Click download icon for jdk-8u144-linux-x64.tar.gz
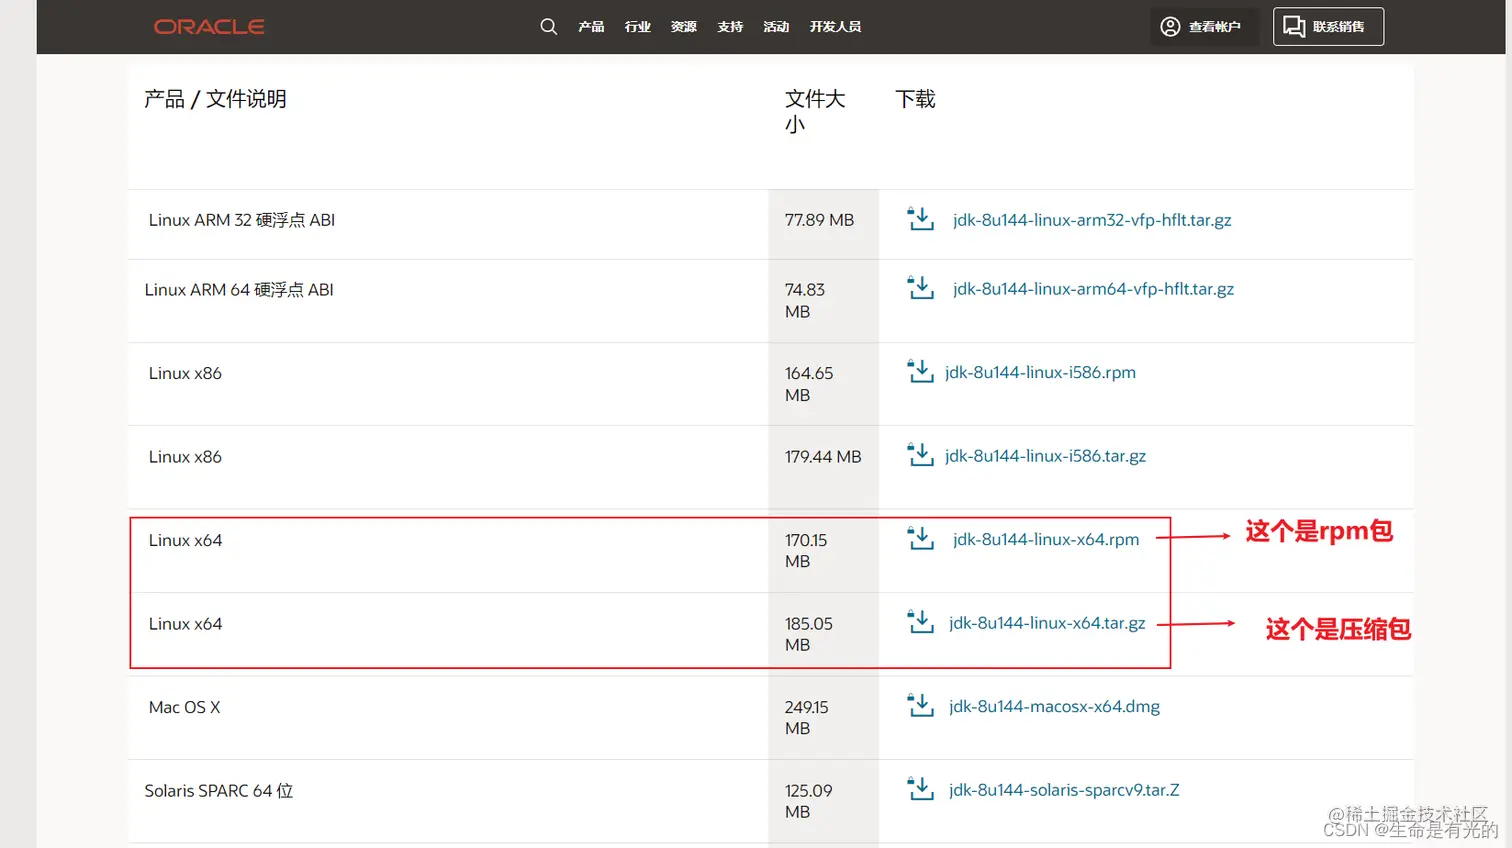The image size is (1512, 848). (x=920, y=622)
